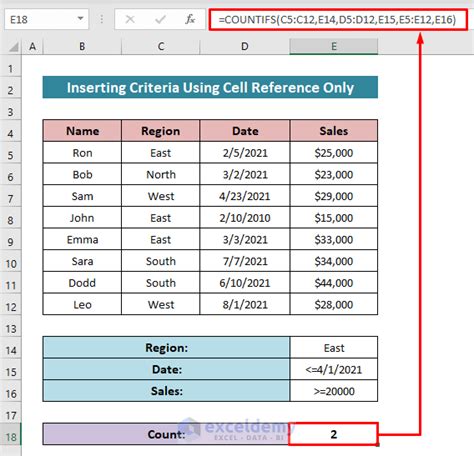The height and width of the screenshot is (456, 474).
Task: Select column C header
Action: coord(161,46)
